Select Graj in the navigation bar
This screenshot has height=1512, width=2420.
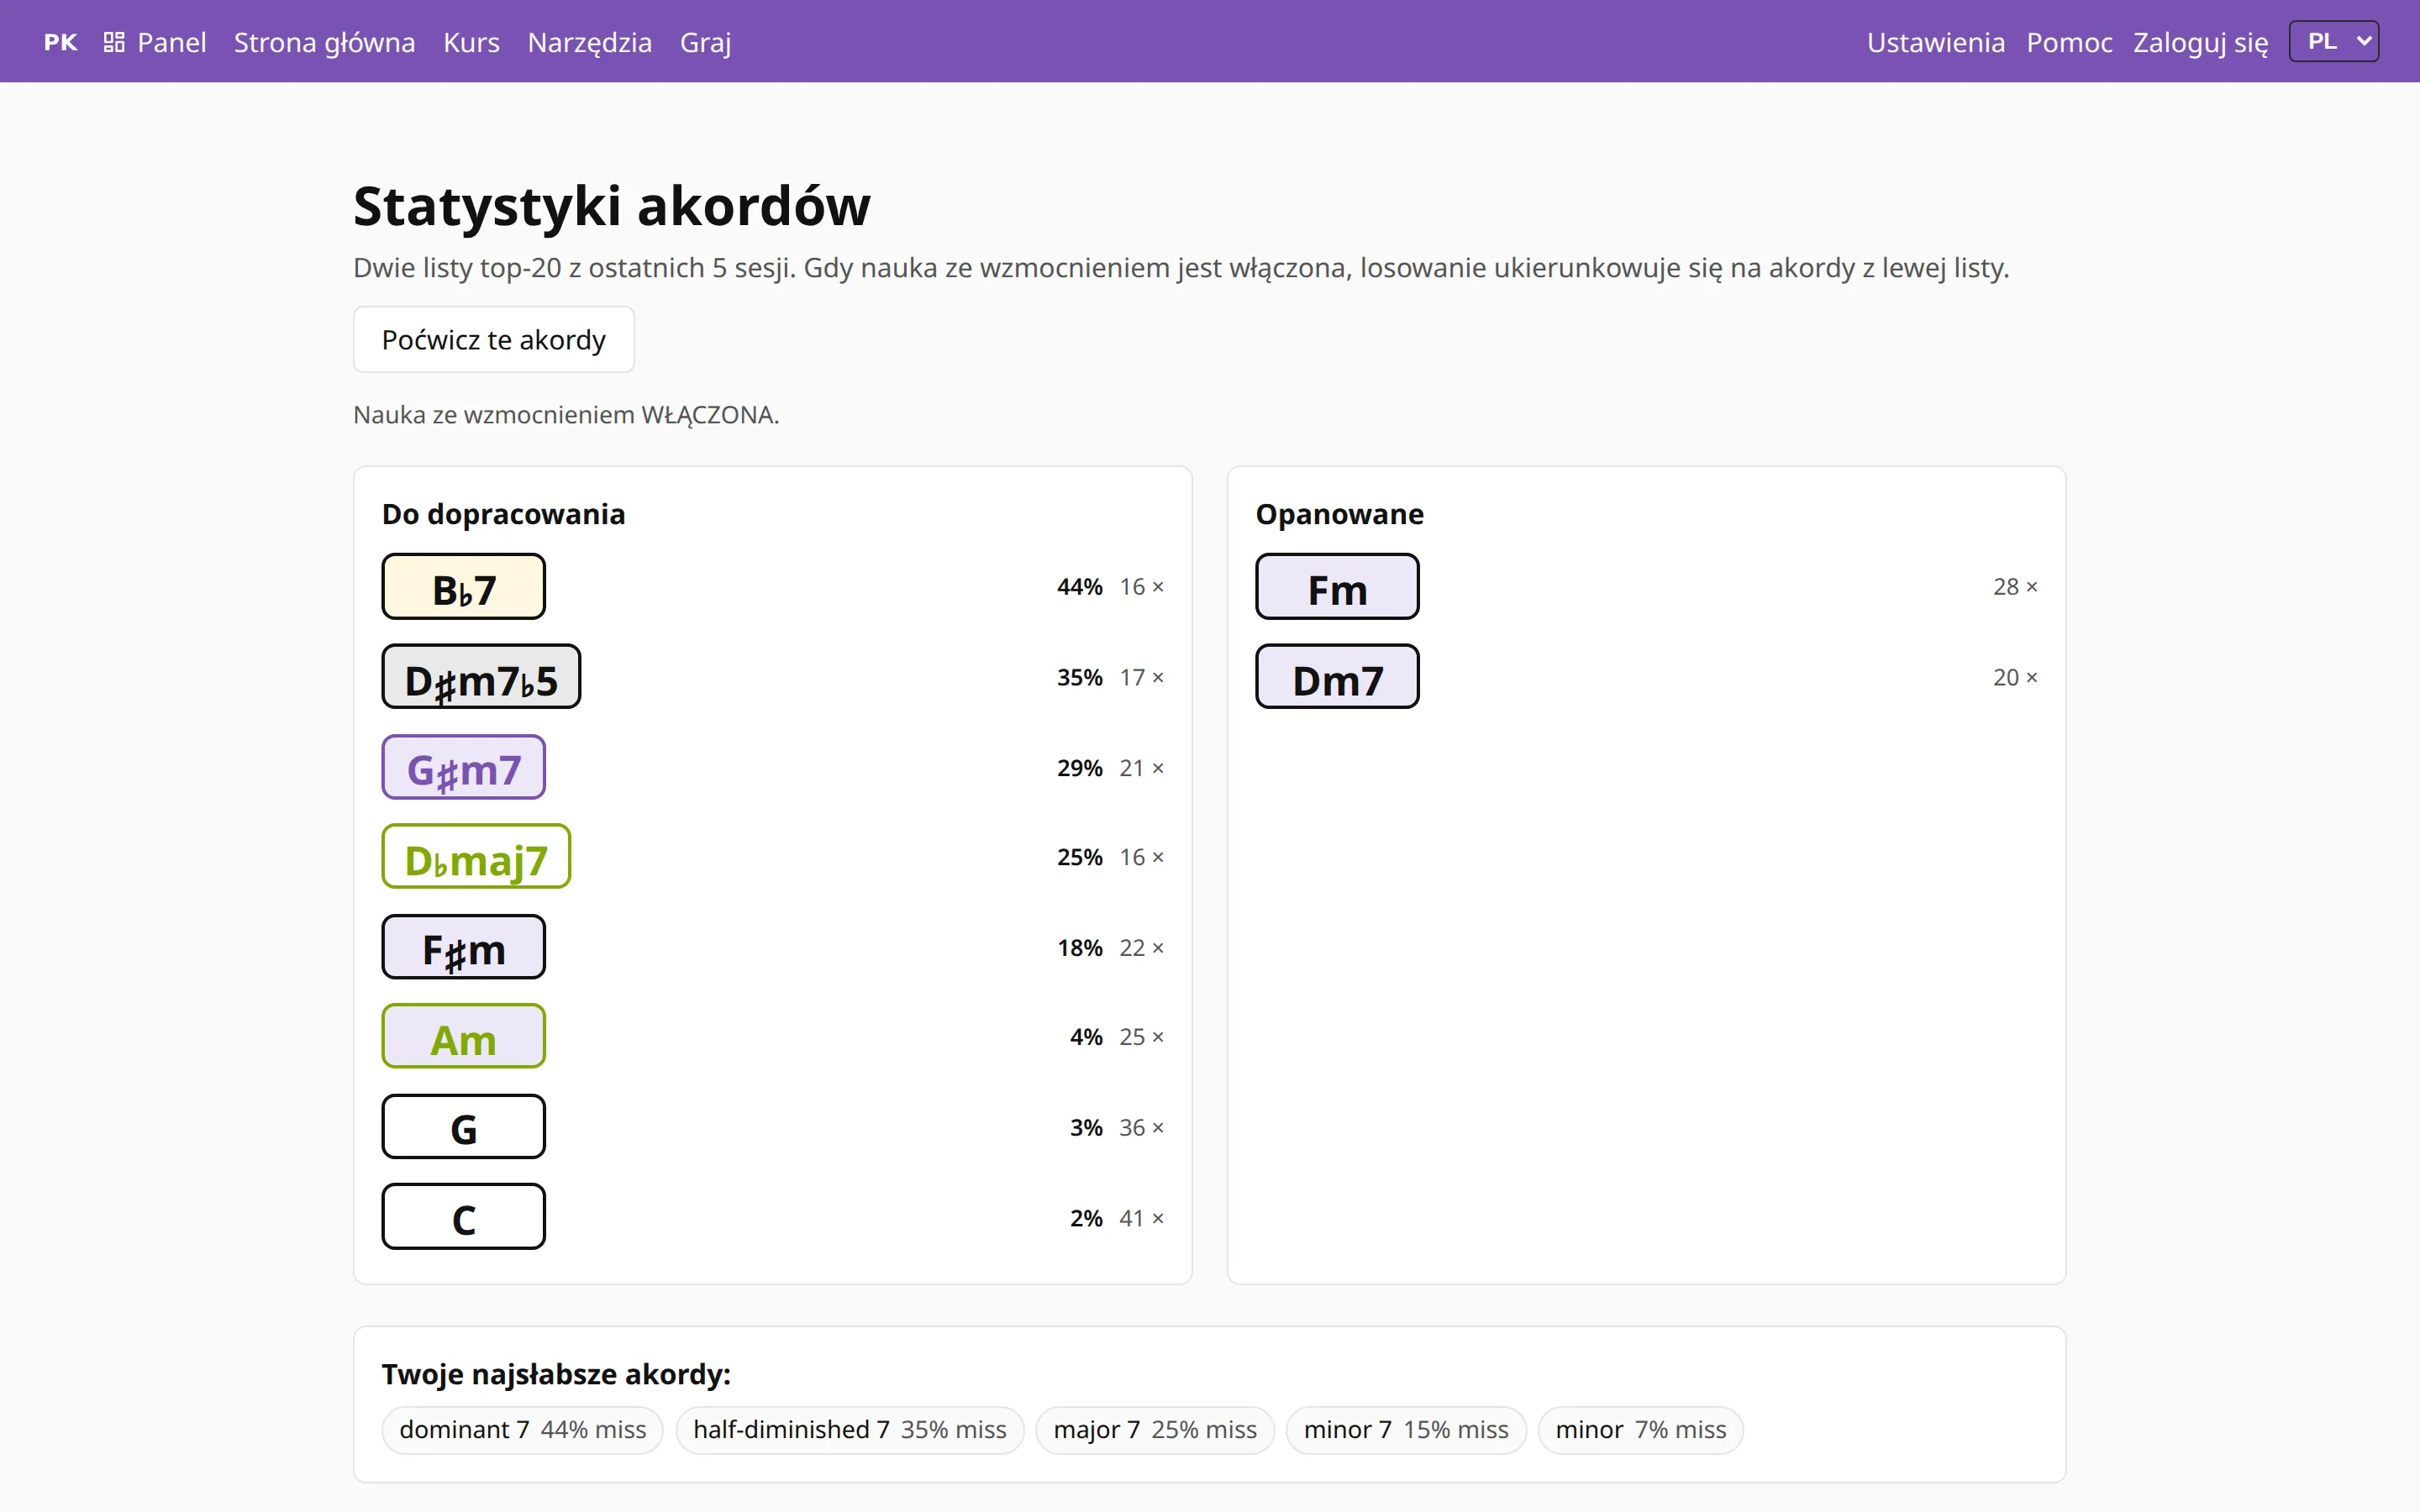(706, 42)
